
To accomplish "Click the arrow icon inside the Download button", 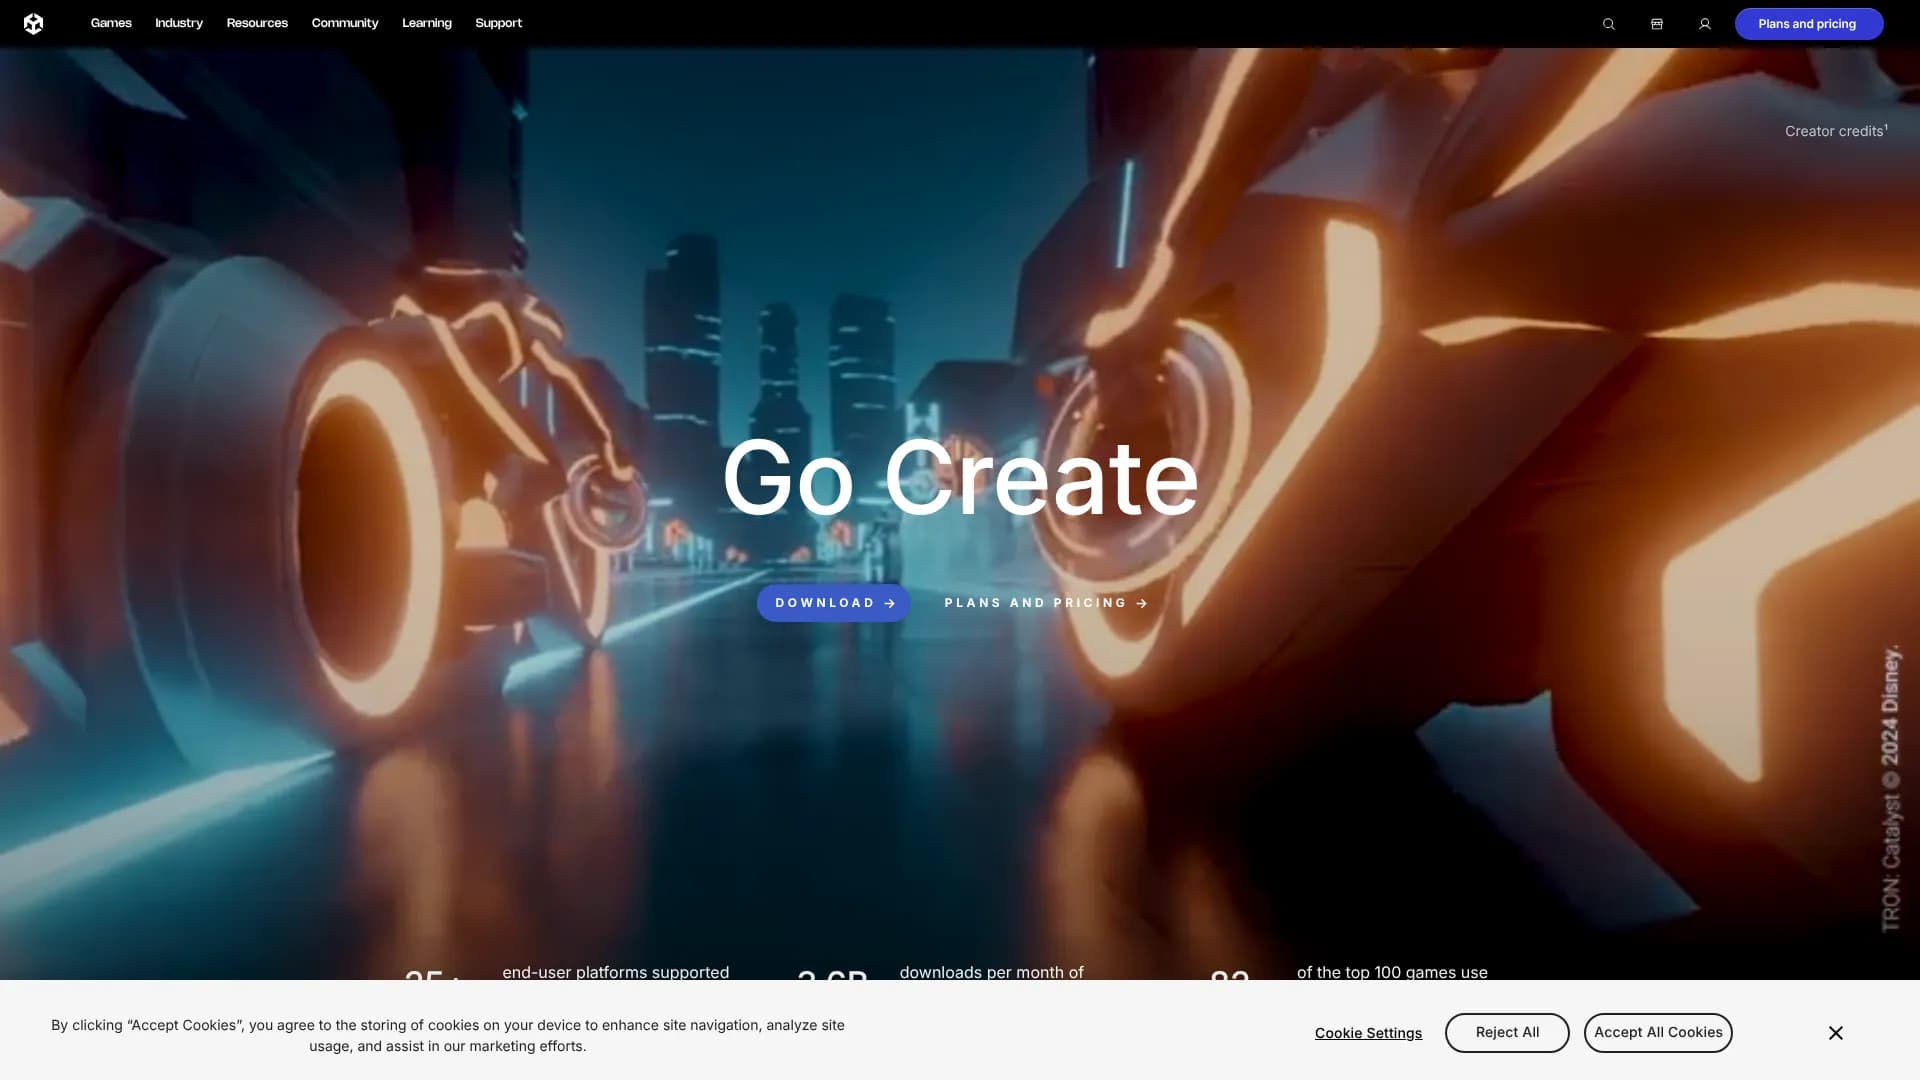I will click(890, 602).
